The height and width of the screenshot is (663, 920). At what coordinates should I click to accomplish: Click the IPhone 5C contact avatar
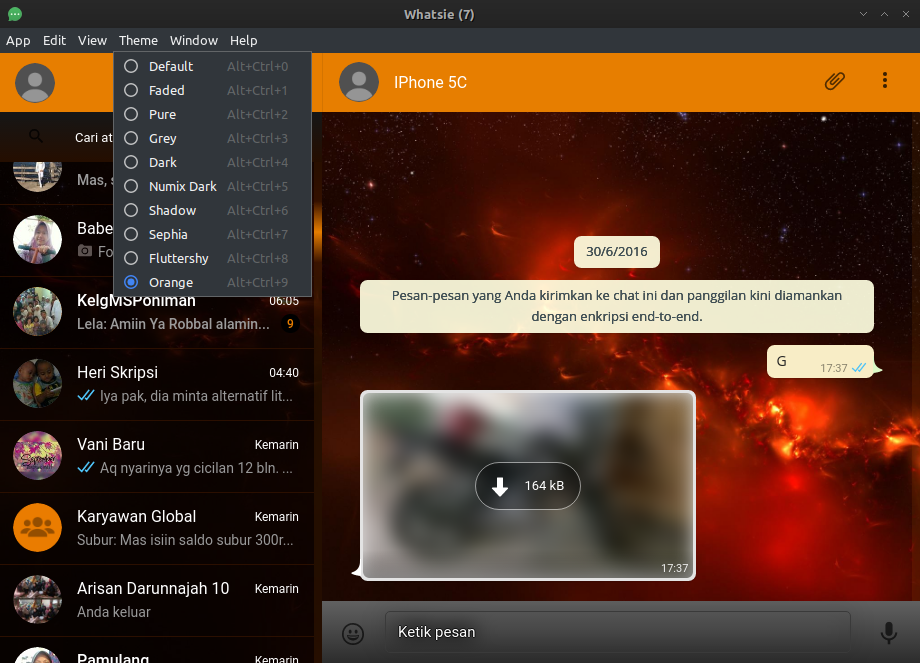coord(359,82)
